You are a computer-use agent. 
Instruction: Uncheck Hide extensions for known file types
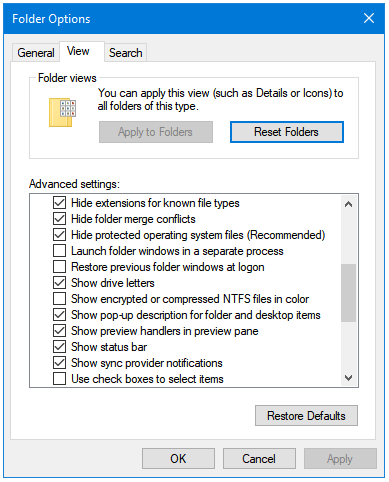(59, 203)
